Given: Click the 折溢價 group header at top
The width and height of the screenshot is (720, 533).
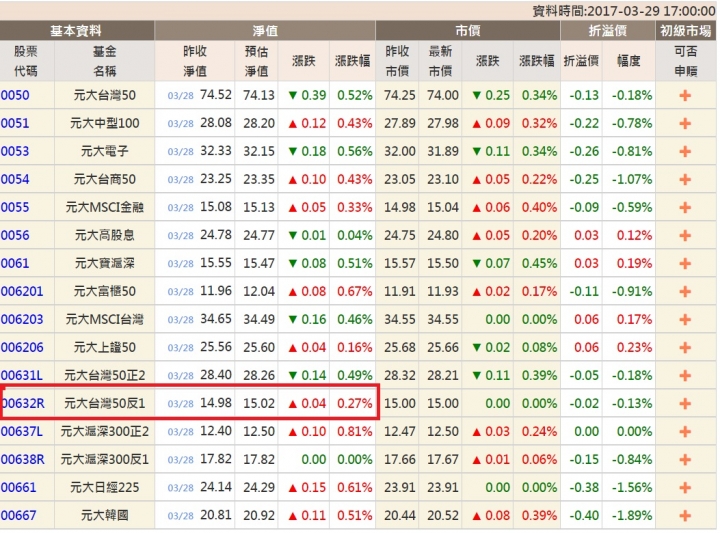Looking at the screenshot, I should [x=608, y=31].
